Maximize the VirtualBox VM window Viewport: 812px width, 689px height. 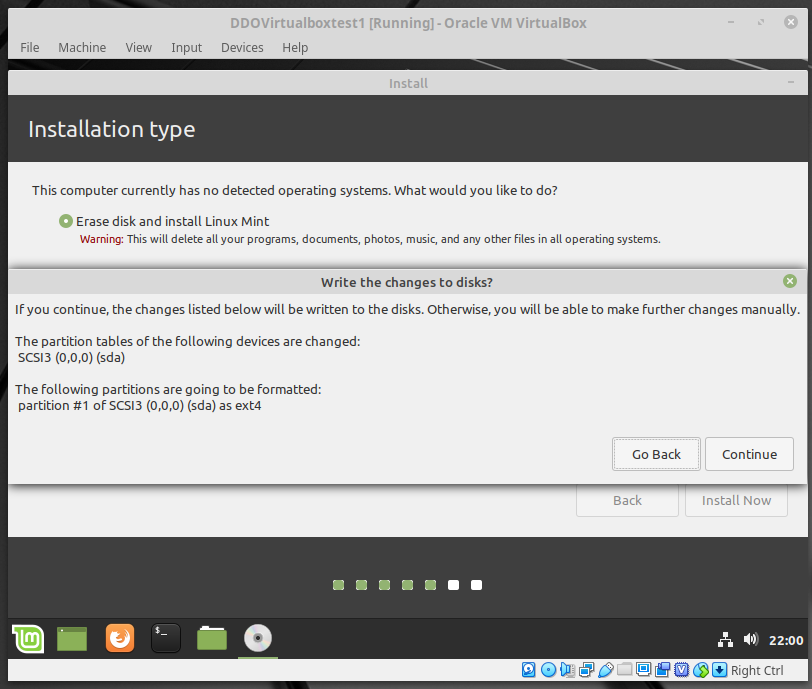[761, 22]
